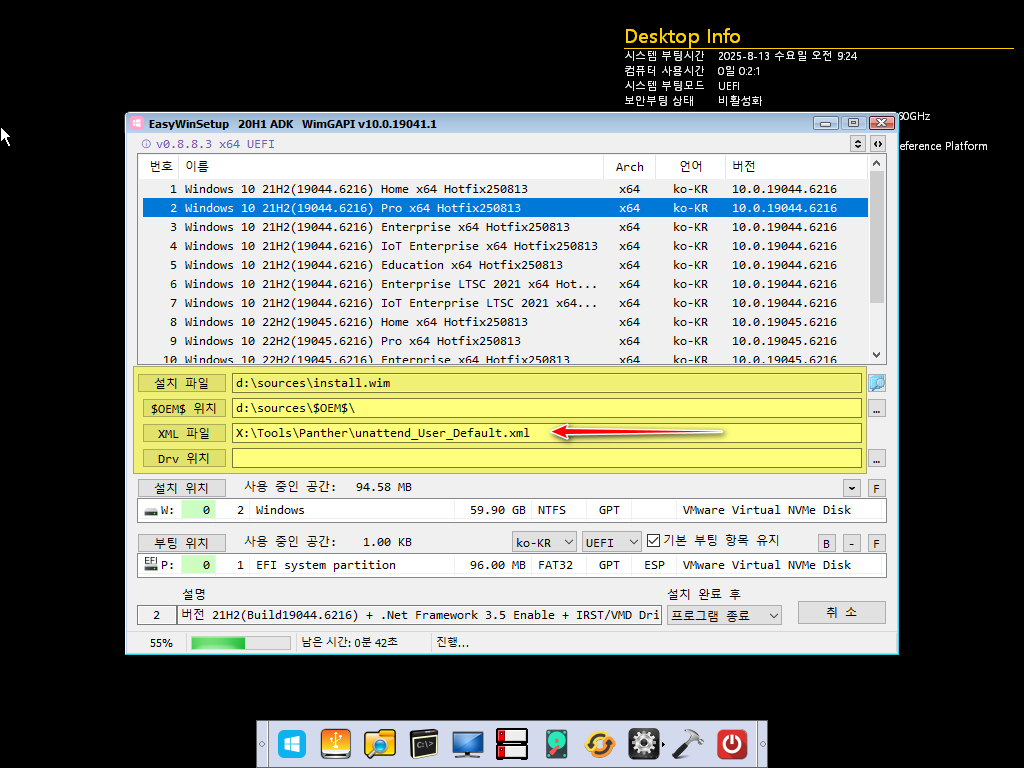Click the info circle icon before v0.8.8.3

point(146,144)
